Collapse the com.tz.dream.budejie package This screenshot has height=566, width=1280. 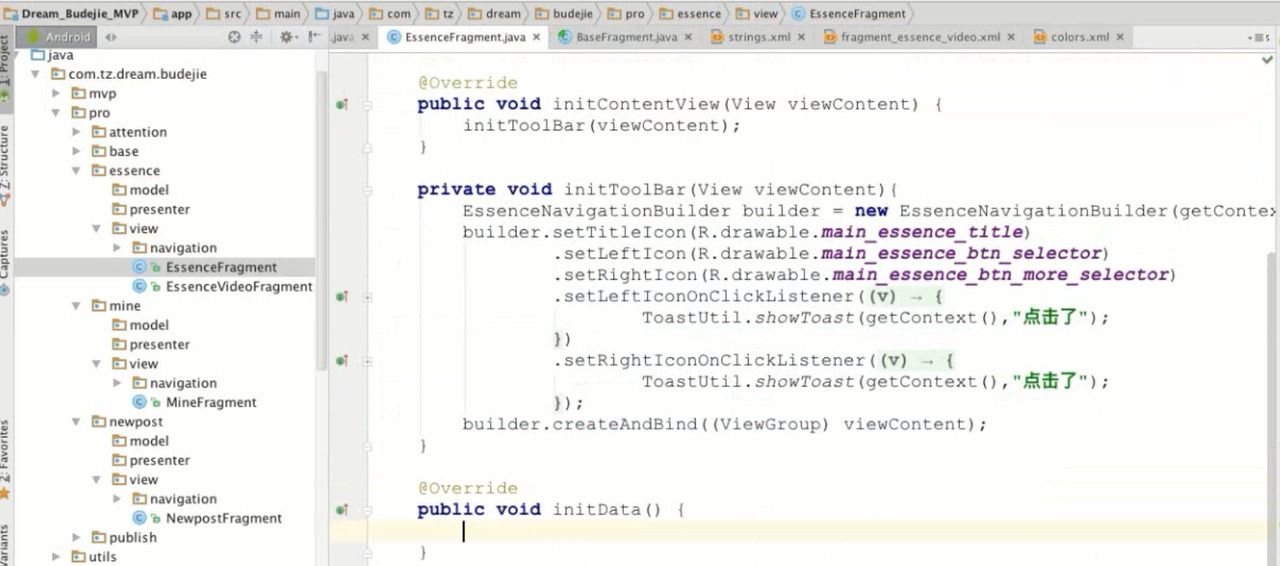click(x=35, y=74)
